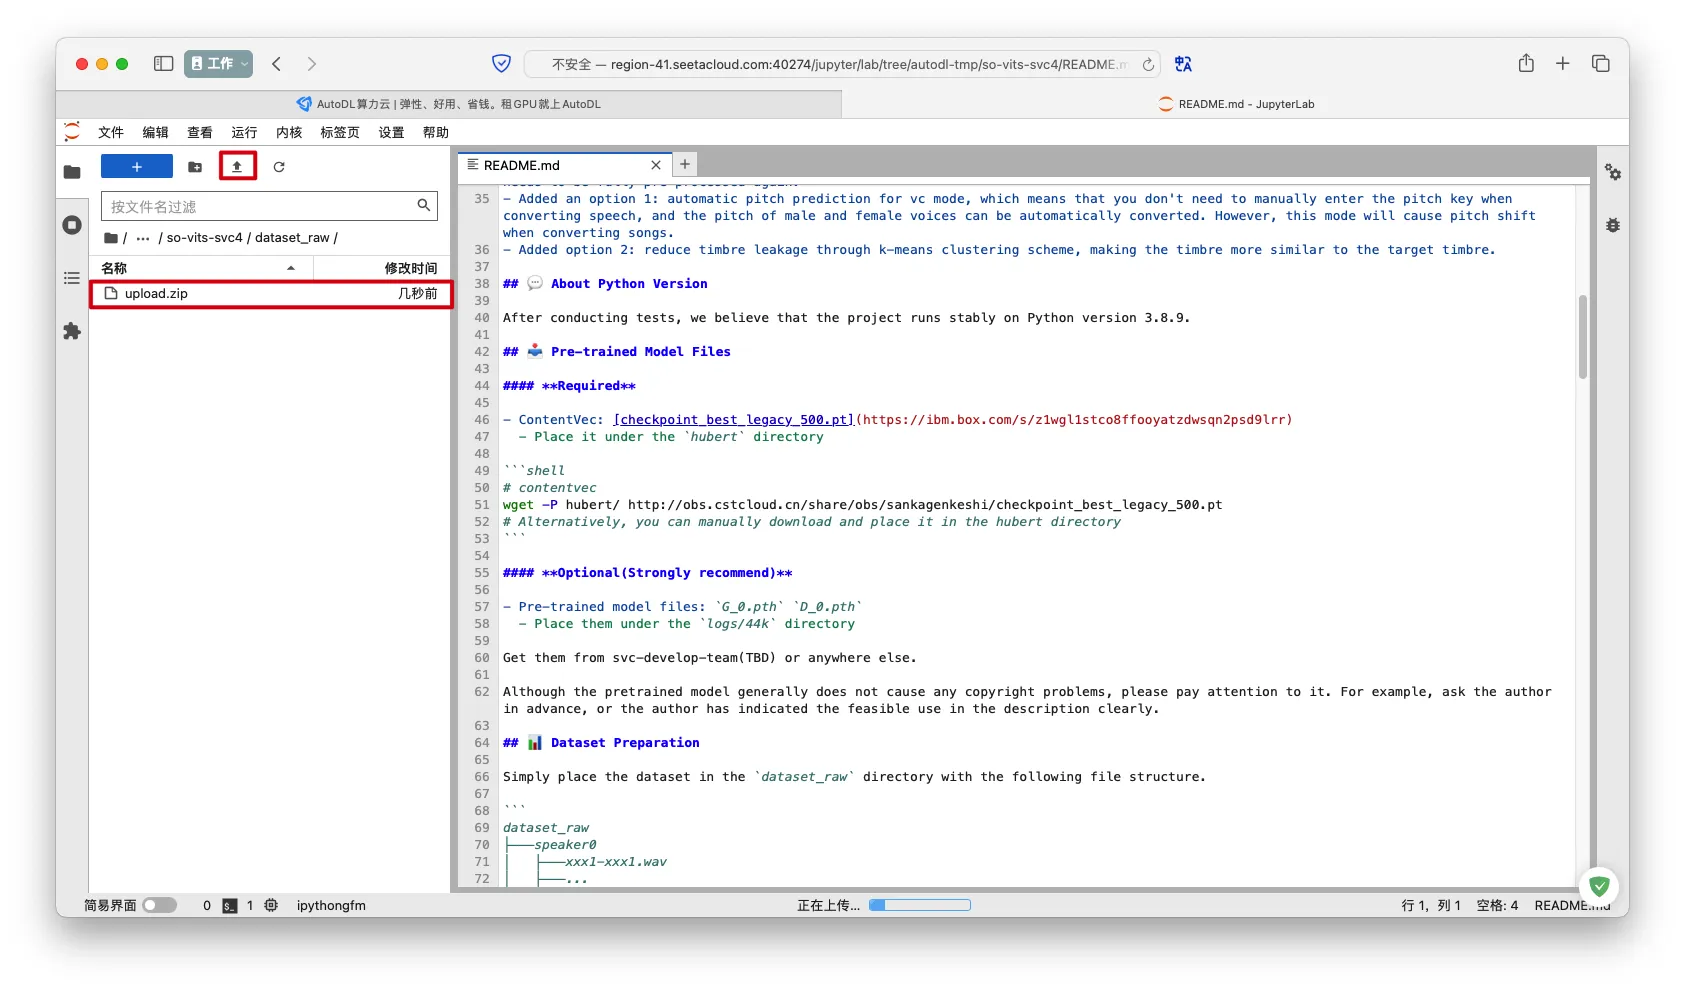Viewport: 1685px width, 991px height.
Task: Click the terminal count status icon
Action: pos(229,905)
